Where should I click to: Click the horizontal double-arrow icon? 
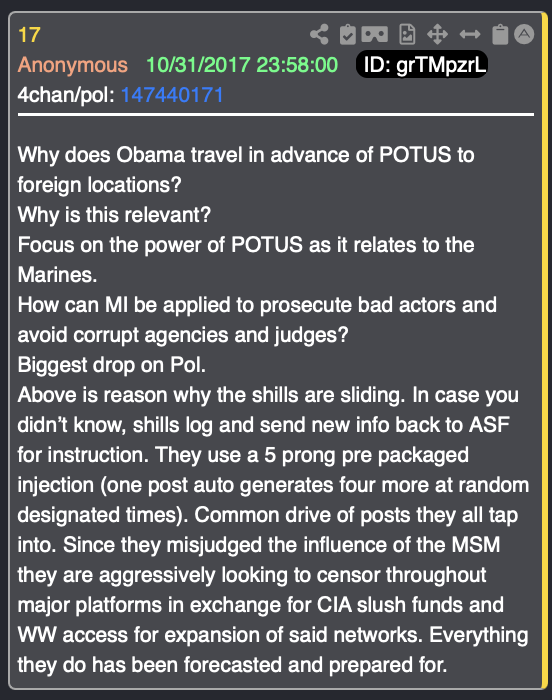coord(470,34)
